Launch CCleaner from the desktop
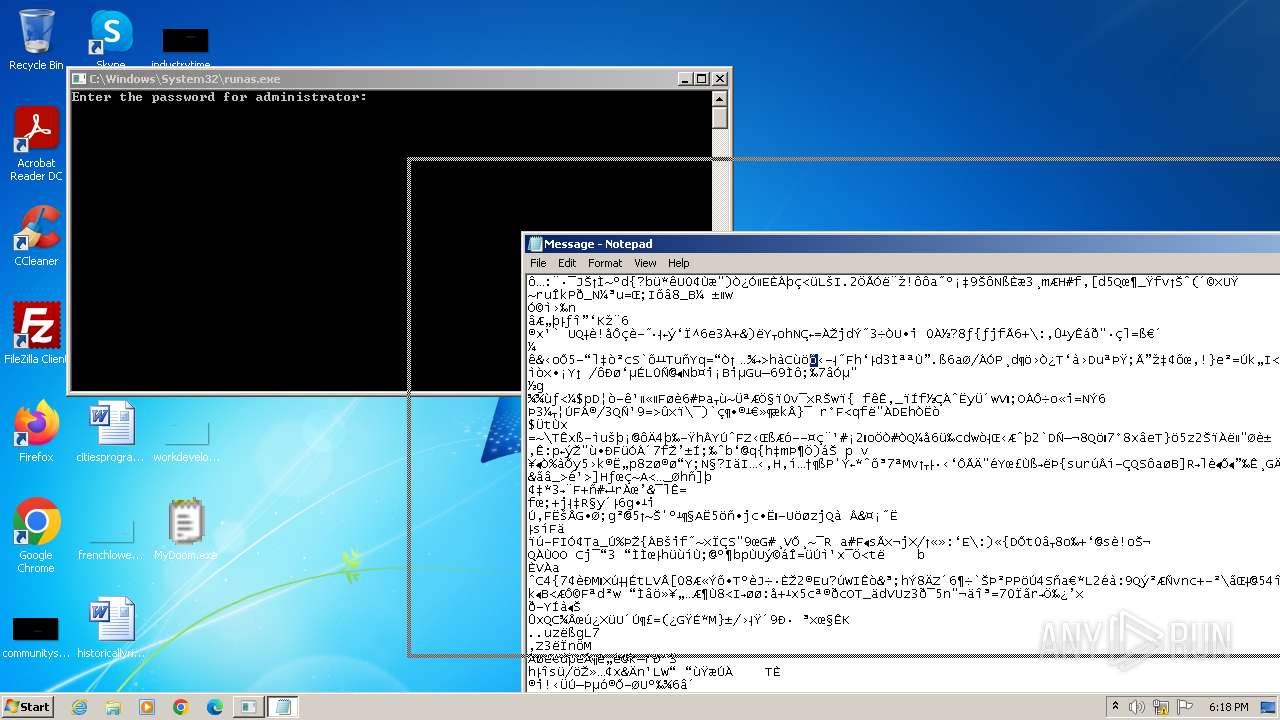Screen dimensions: 1280x720 36,236
